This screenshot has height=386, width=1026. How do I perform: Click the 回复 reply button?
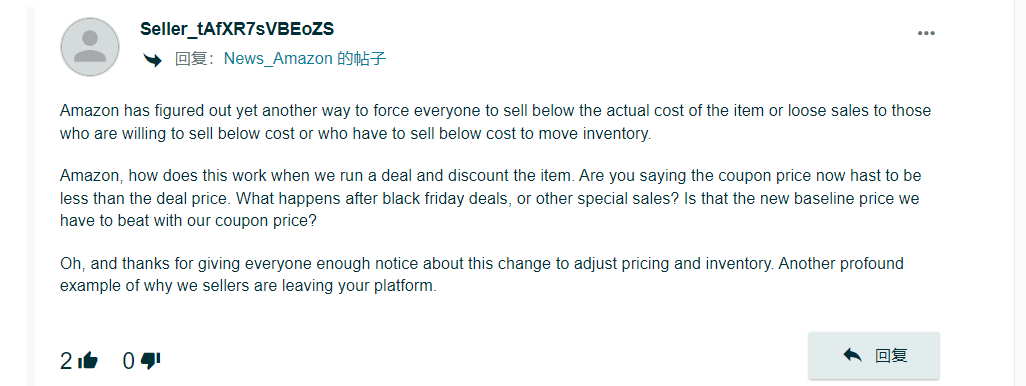coord(874,355)
